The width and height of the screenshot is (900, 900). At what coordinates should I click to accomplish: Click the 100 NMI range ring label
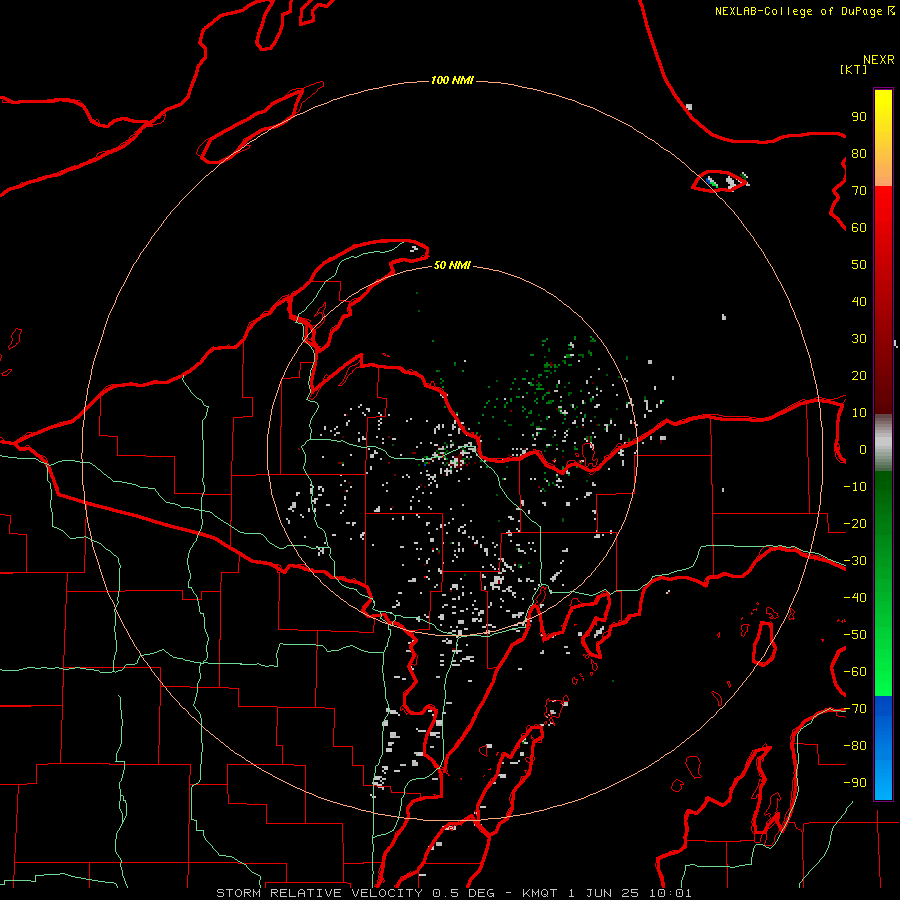click(x=452, y=80)
